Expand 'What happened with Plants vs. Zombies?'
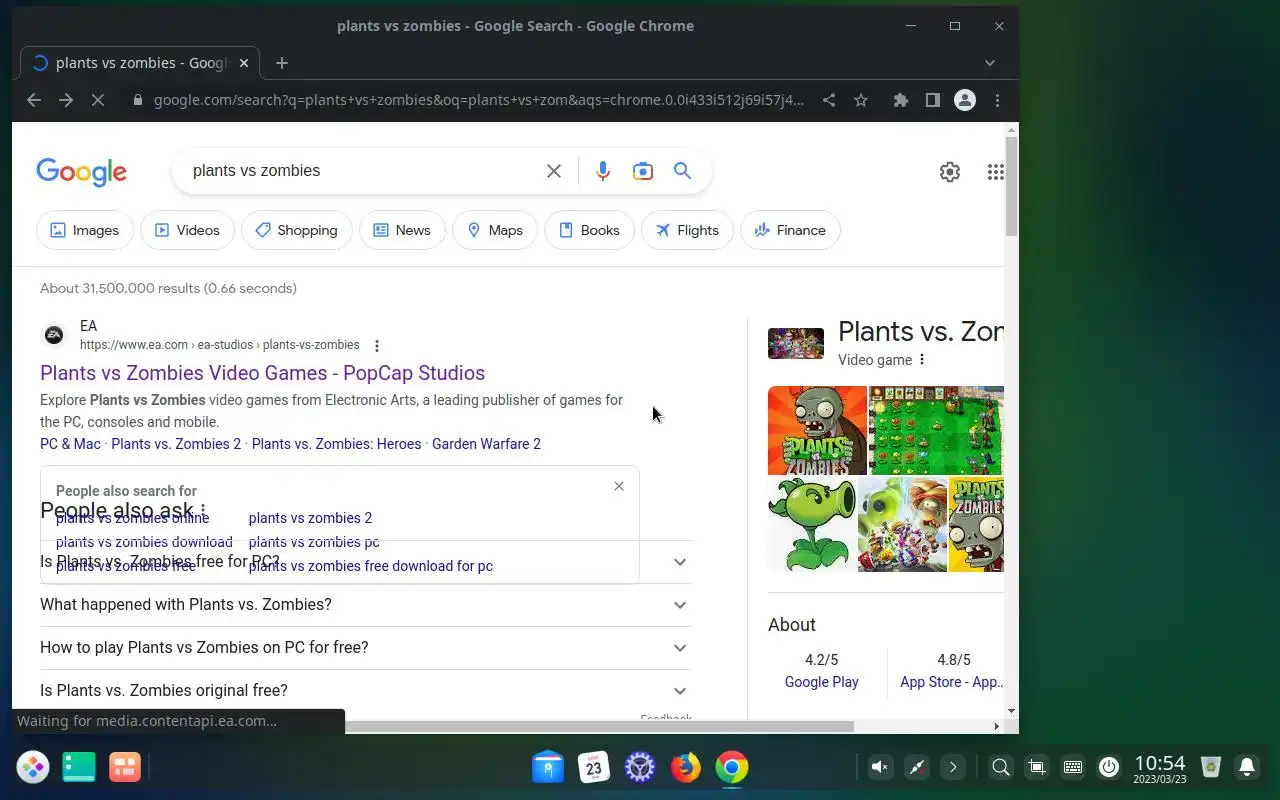The height and width of the screenshot is (800, 1280). click(365, 605)
